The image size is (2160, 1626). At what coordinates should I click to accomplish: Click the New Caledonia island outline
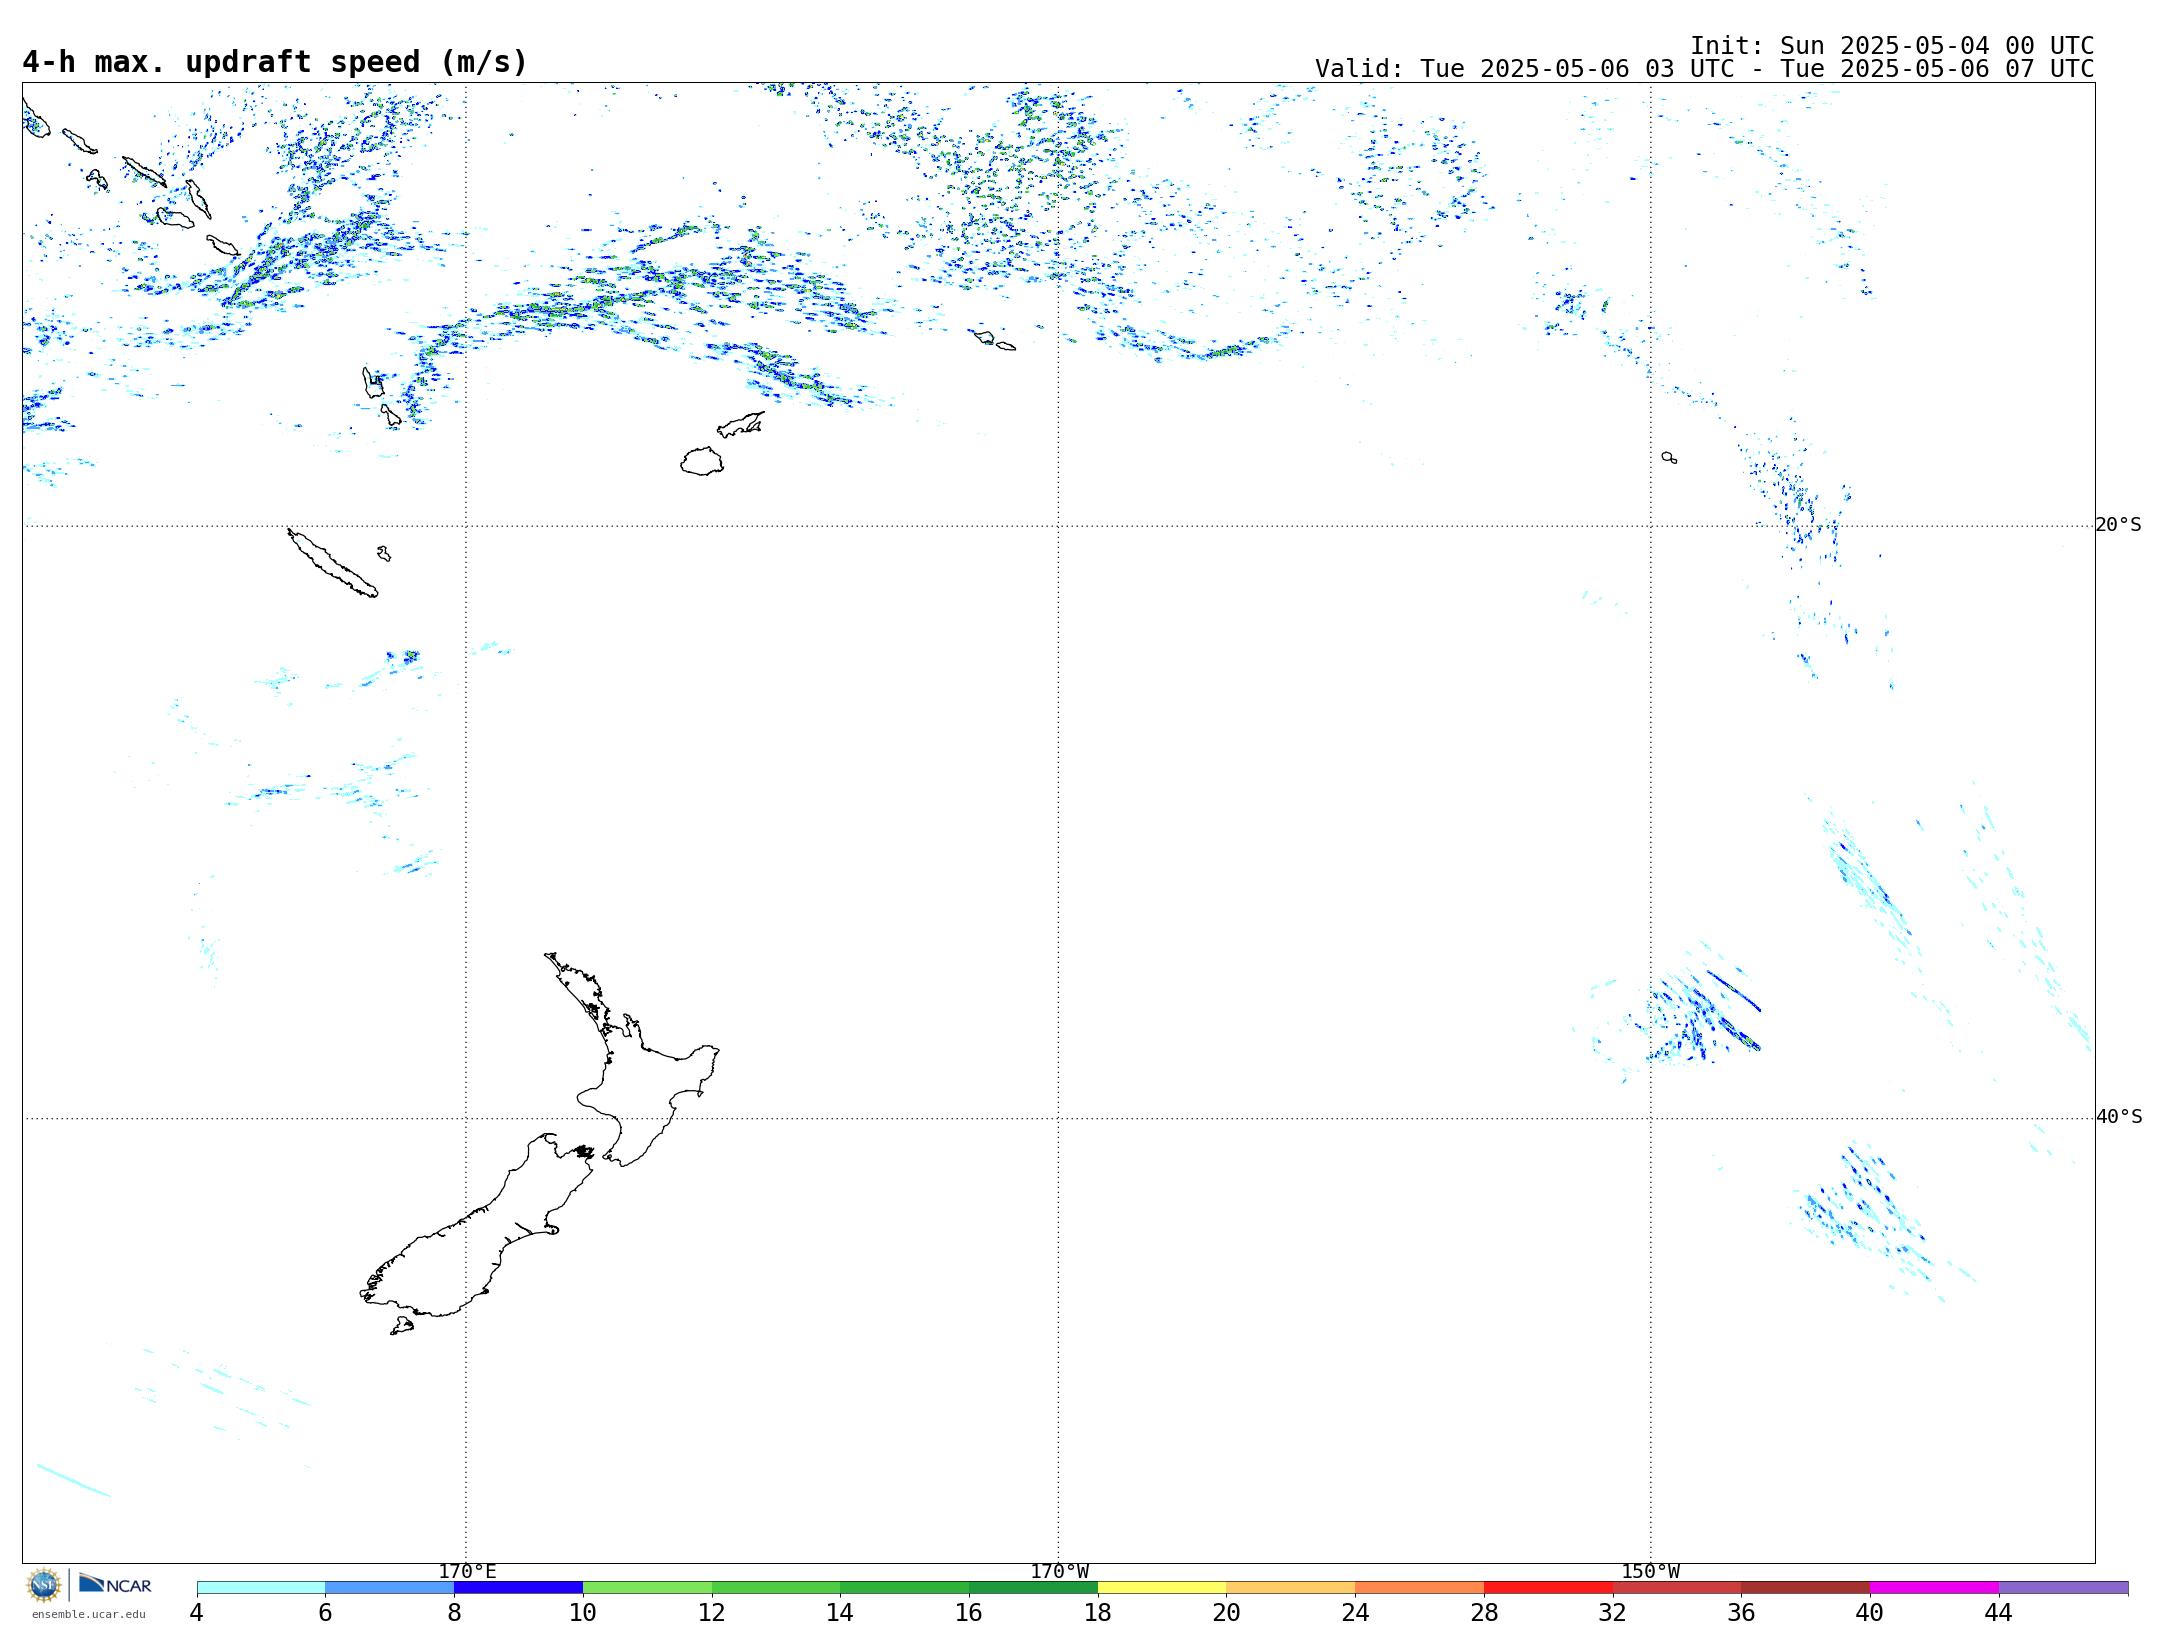pos(332,563)
